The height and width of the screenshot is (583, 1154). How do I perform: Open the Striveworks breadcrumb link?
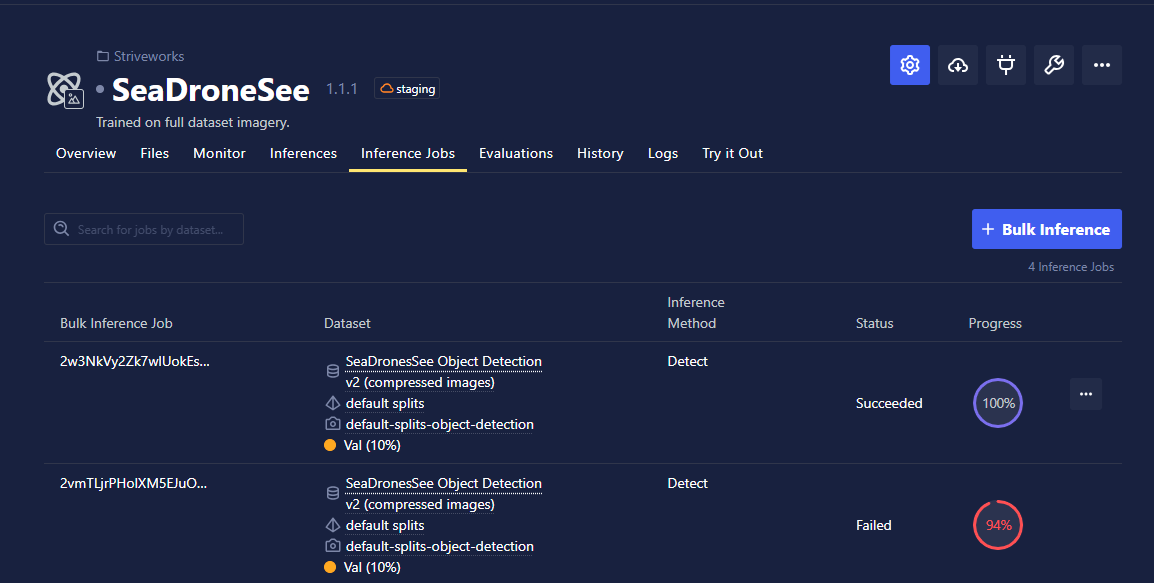pos(149,56)
